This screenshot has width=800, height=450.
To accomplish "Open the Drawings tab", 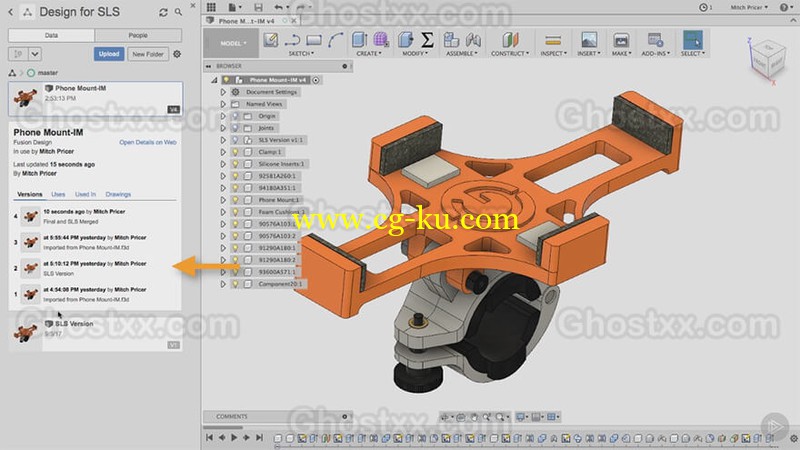I will point(118,194).
